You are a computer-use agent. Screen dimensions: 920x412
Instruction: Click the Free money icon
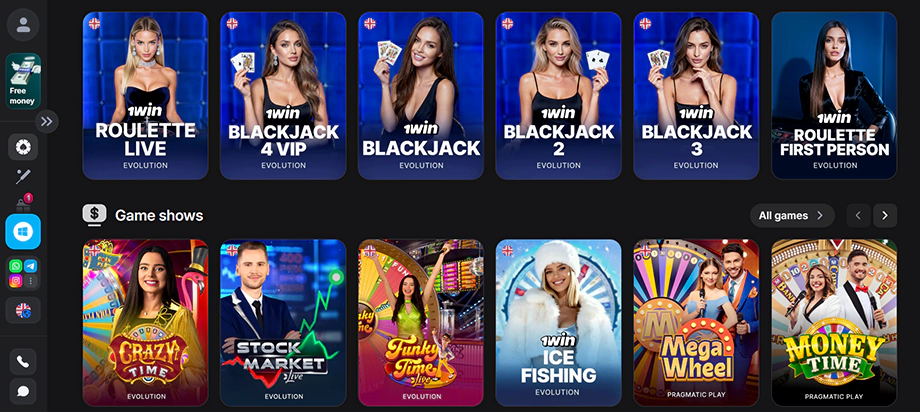tap(23, 81)
